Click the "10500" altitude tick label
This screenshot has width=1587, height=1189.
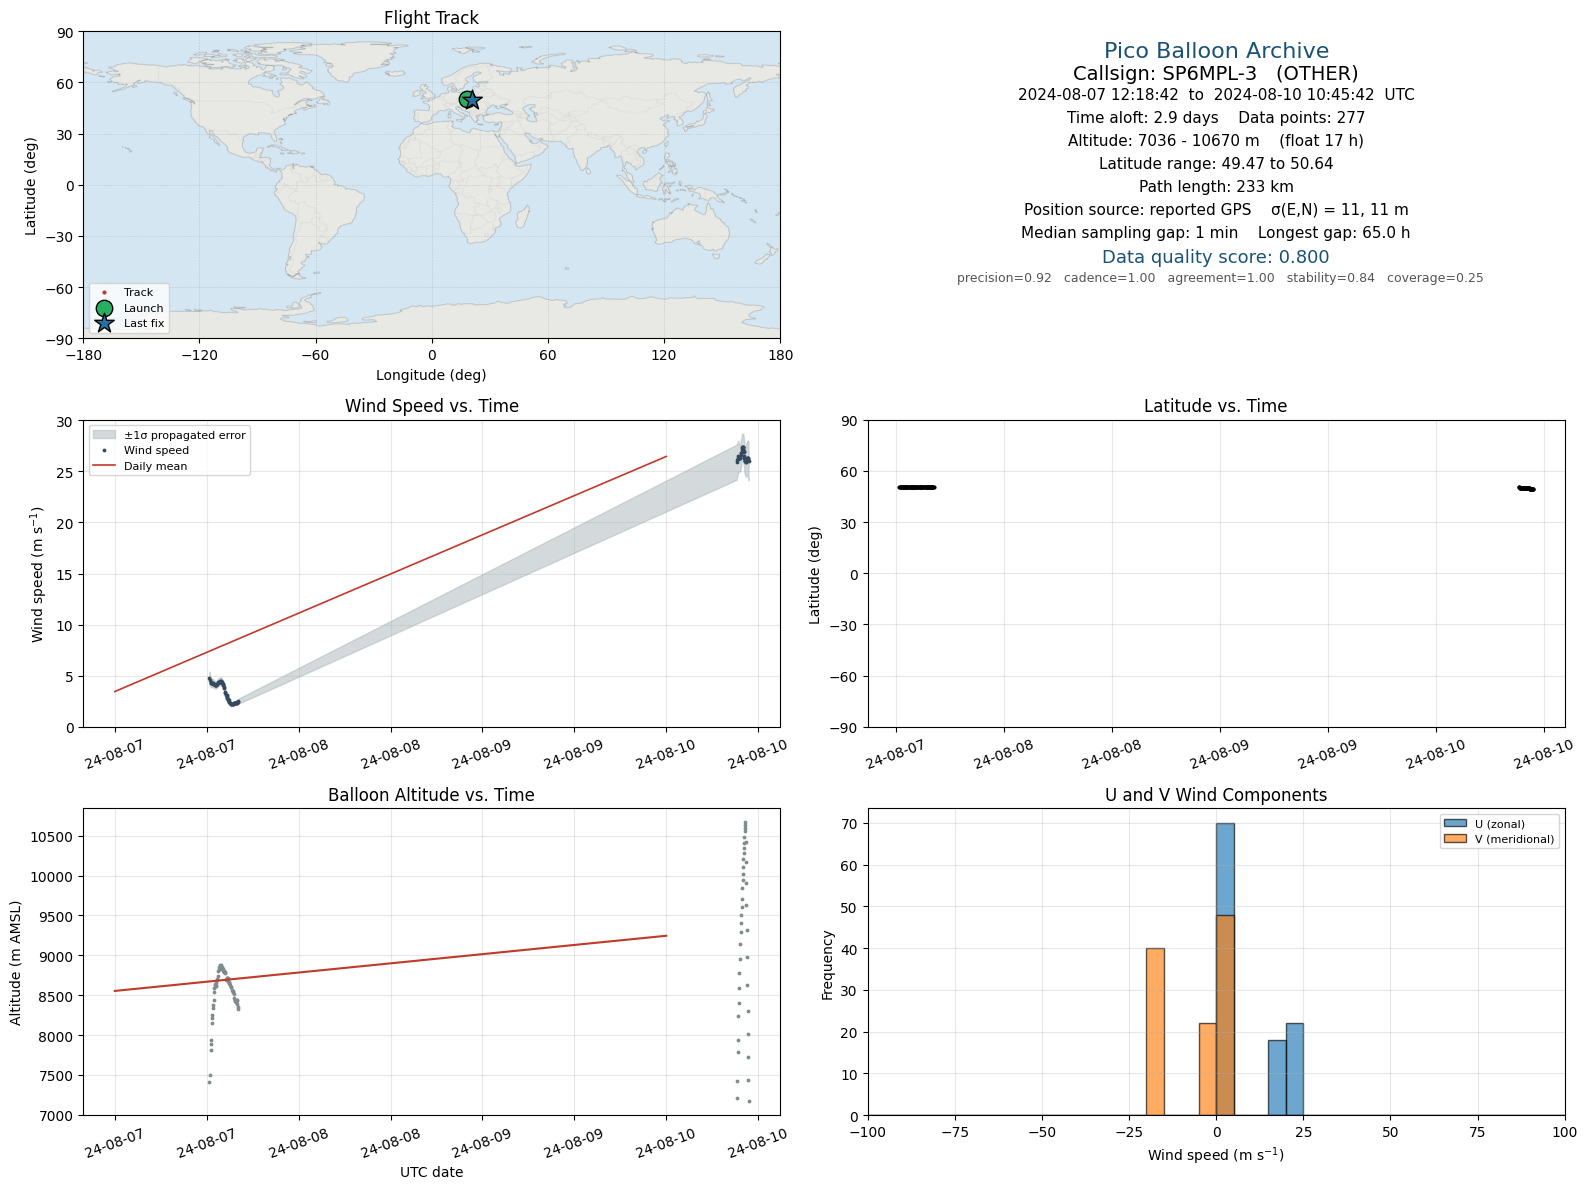click(x=52, y=837)
